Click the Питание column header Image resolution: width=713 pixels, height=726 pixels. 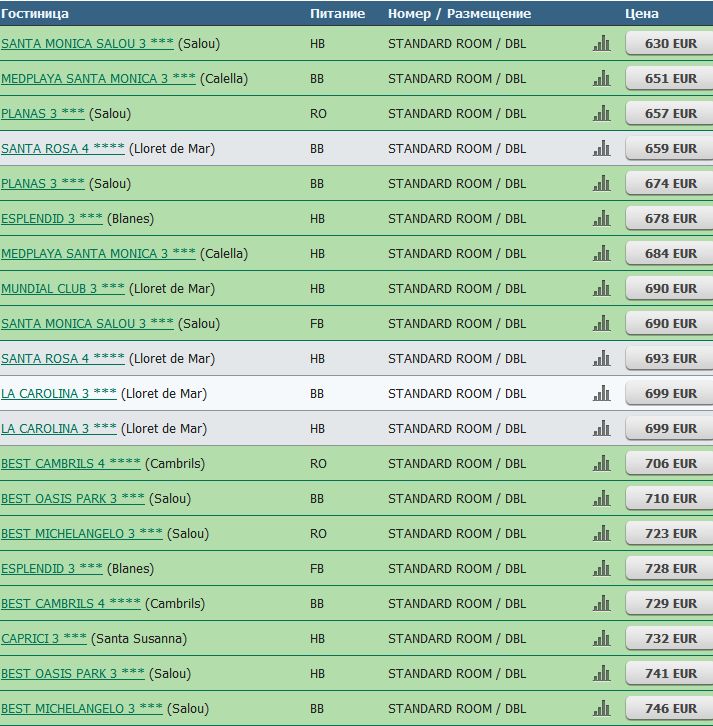click(338, 13)
